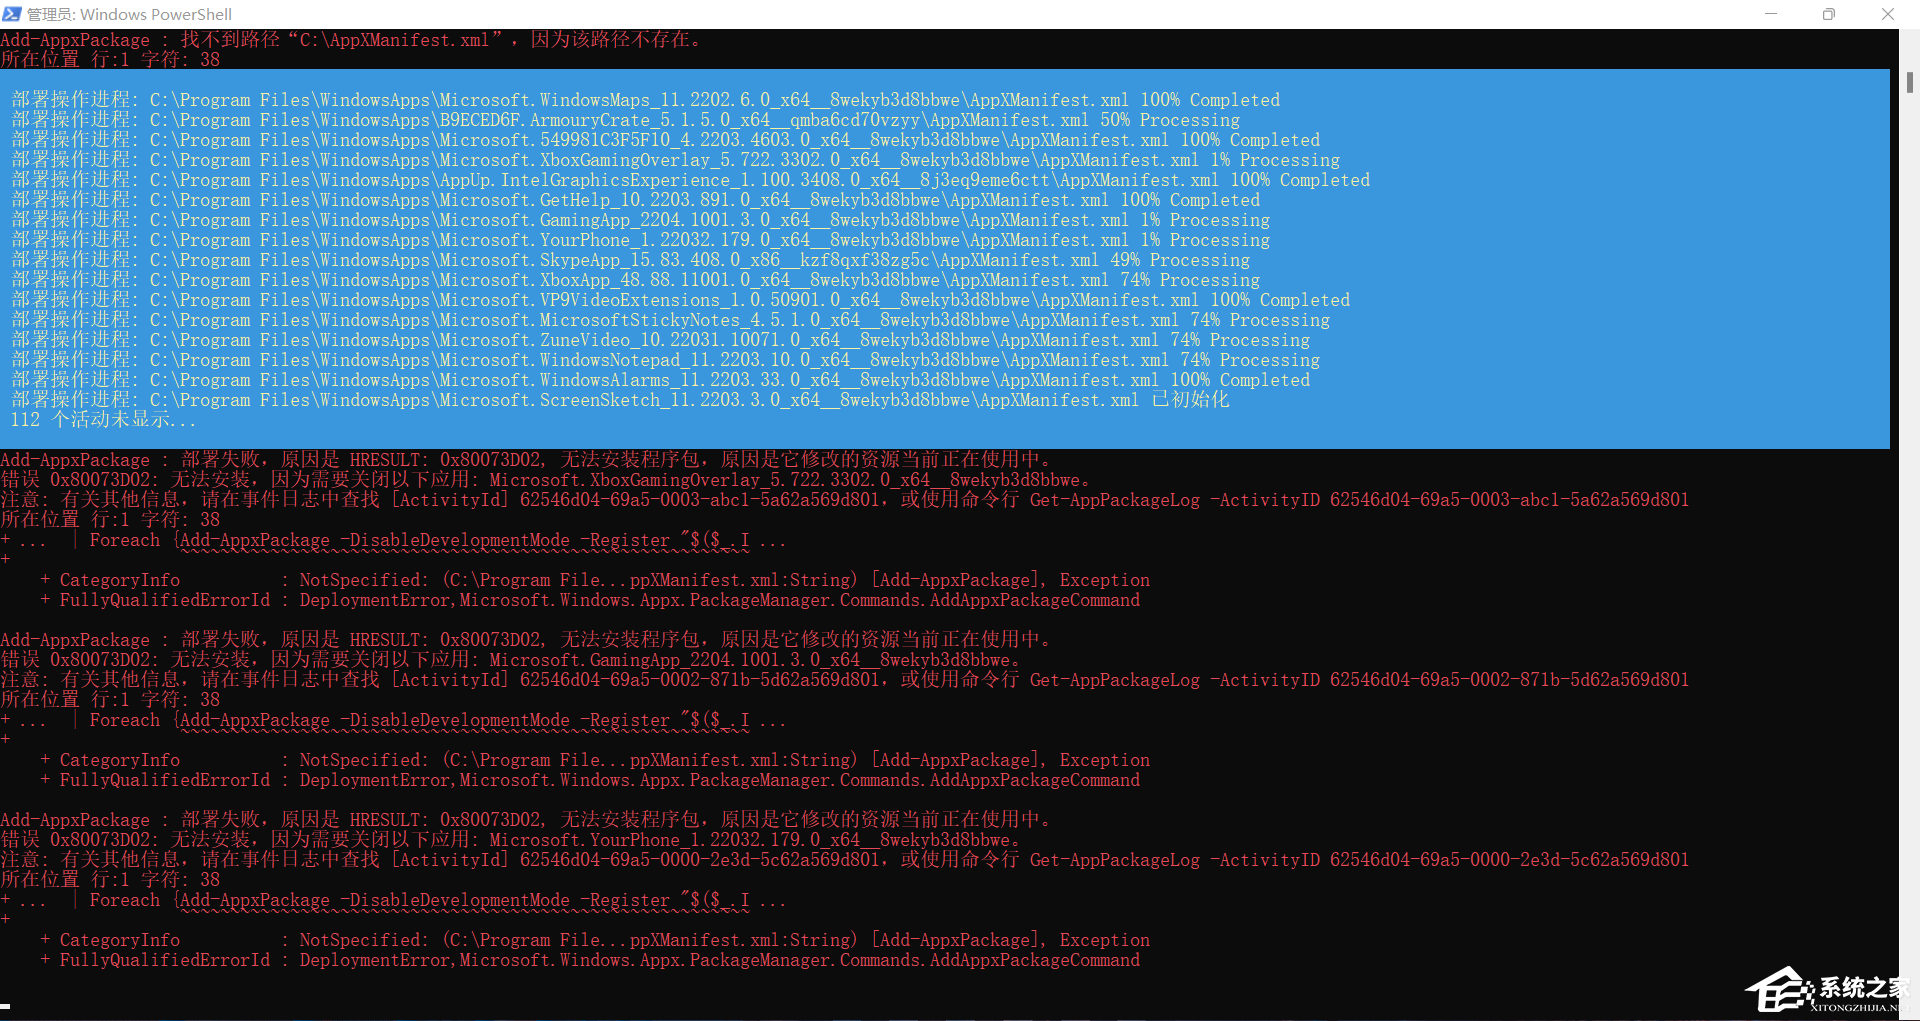Restore down the PowerShell window
Image resolution: width=1920 pixels, height=1021 pixels.
pyautogui.click(x=1829, y=14)
